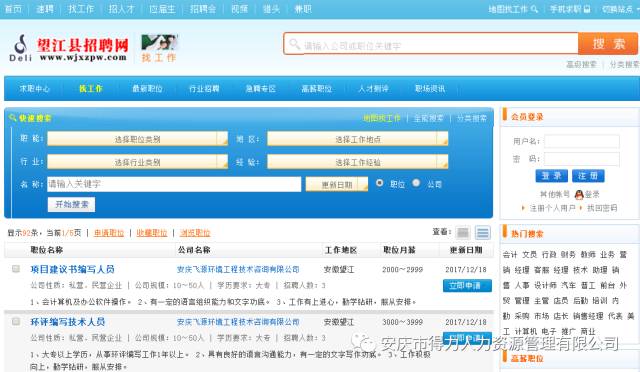Click the grid view icon
Image resolution: width=640 pixels, height=372 pixels.
pos(463,233)
